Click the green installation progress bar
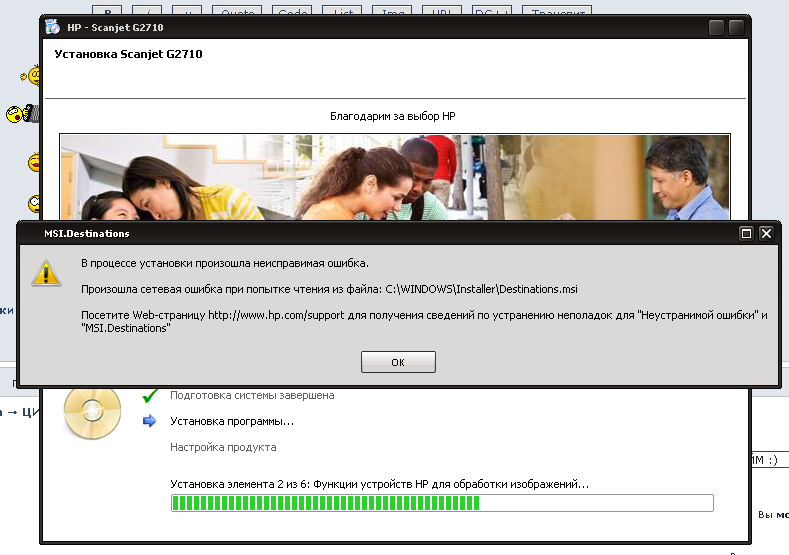The width and height of the screenshot is (789, 555). 442,503
